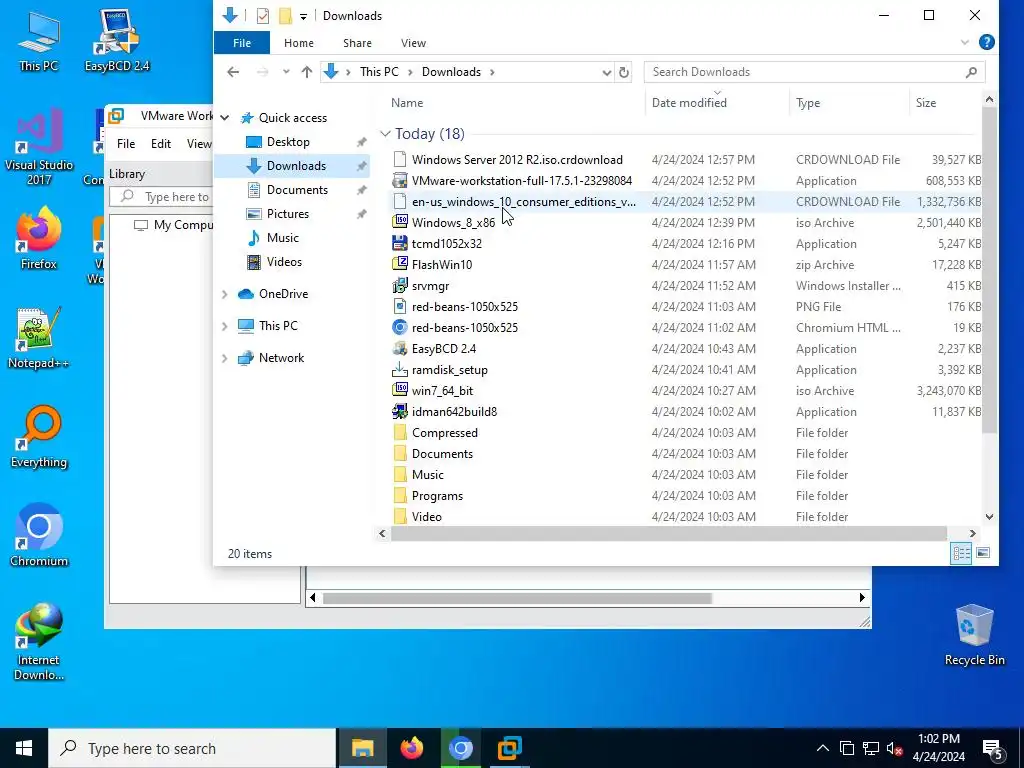The height and width of the screenshot is (768, 1024).
Task: Click This PC in address breadcrumb
Action: [379, 72]
